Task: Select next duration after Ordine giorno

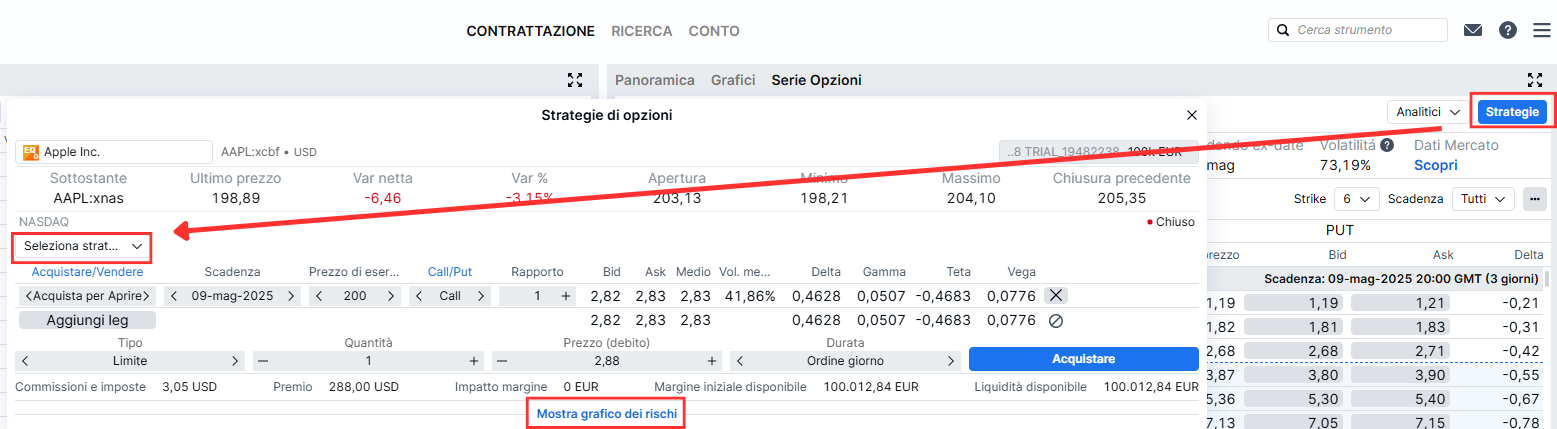Action: (949, 361)
